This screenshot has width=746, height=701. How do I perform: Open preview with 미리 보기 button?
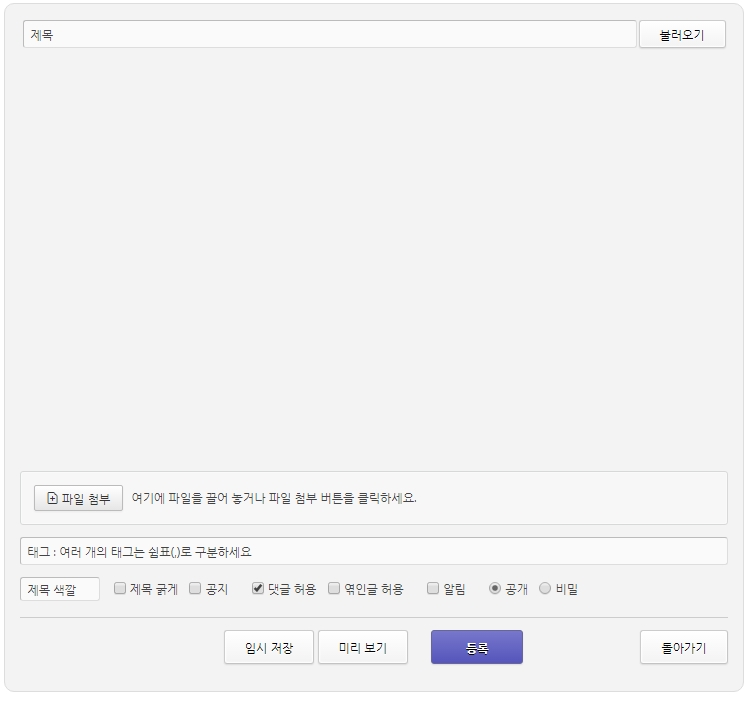pyautogui.click(x=362, y=647)
